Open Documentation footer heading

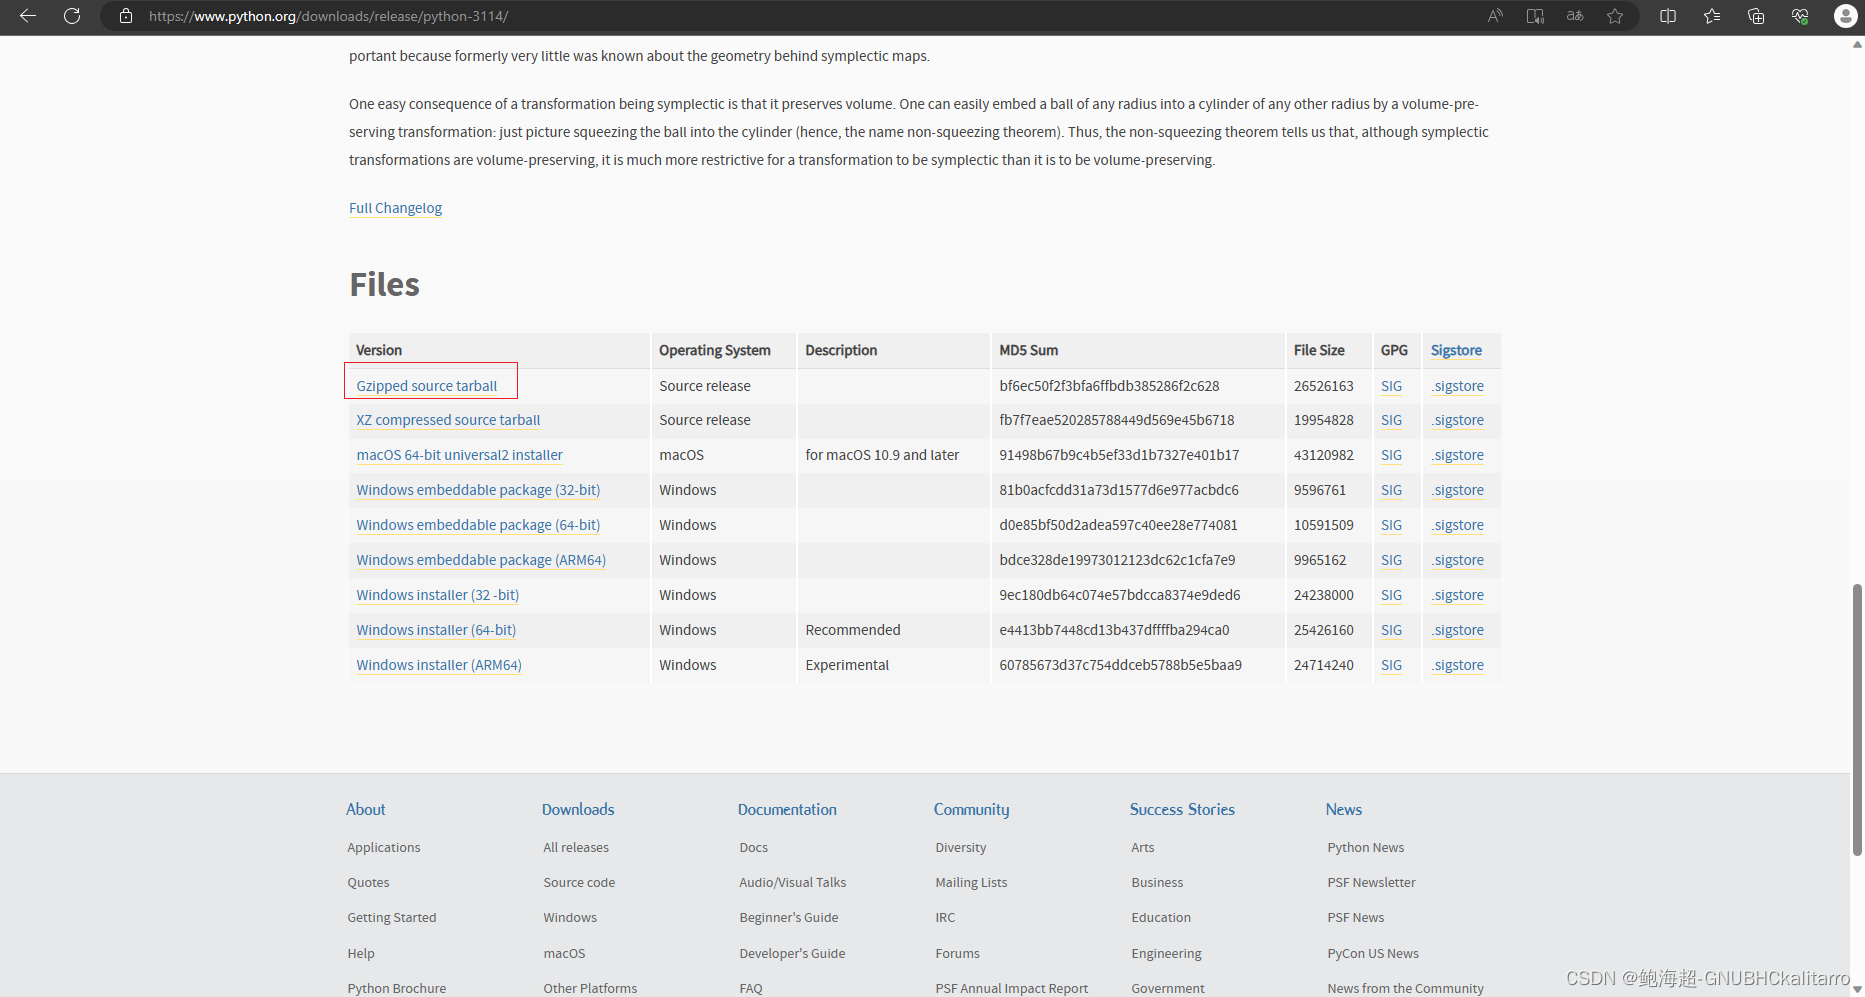(787, 809)
